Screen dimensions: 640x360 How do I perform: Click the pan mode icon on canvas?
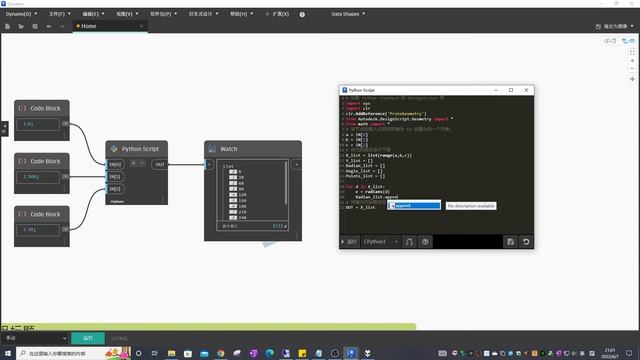(632, 79)
